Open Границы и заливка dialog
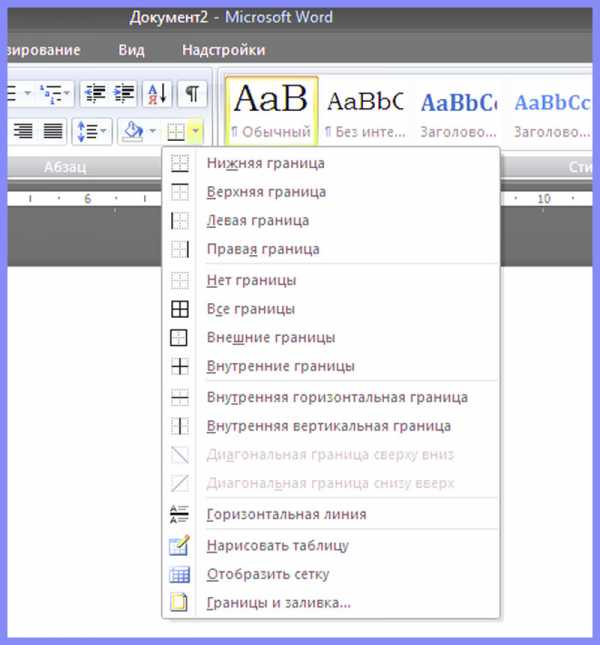 (278, 603)
